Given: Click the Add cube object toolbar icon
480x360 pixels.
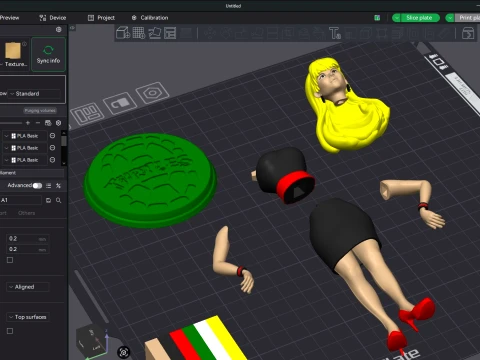Looking at the screenshot, I should coord(123,33).
